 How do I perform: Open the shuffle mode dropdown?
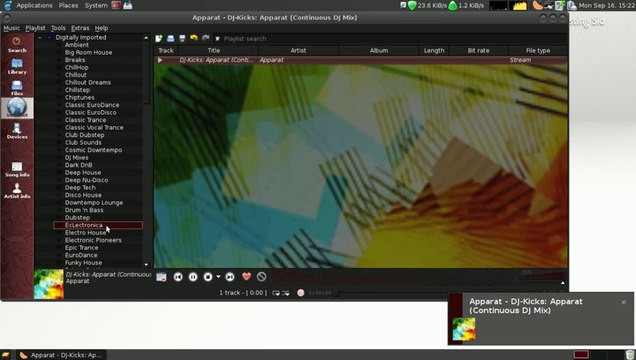286,293
